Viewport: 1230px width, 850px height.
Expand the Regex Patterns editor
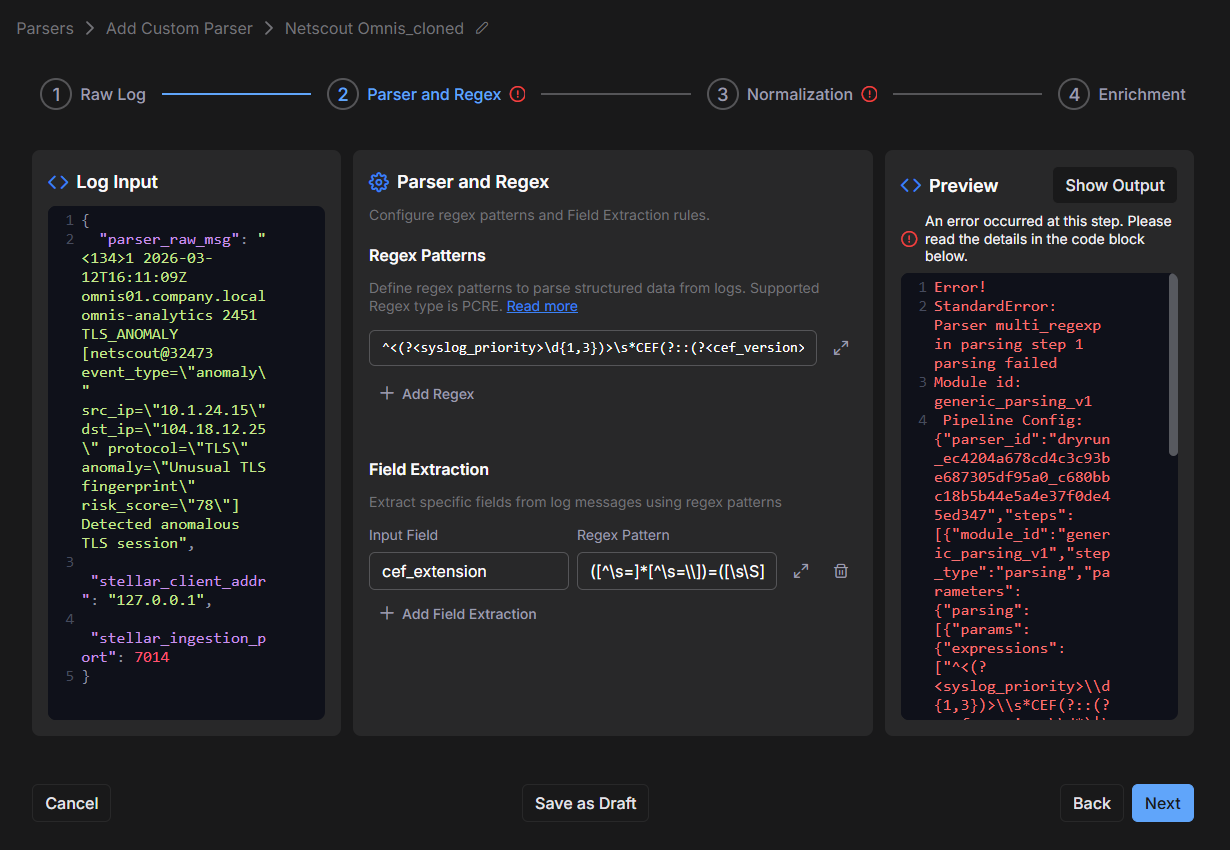tap(841, 348)
